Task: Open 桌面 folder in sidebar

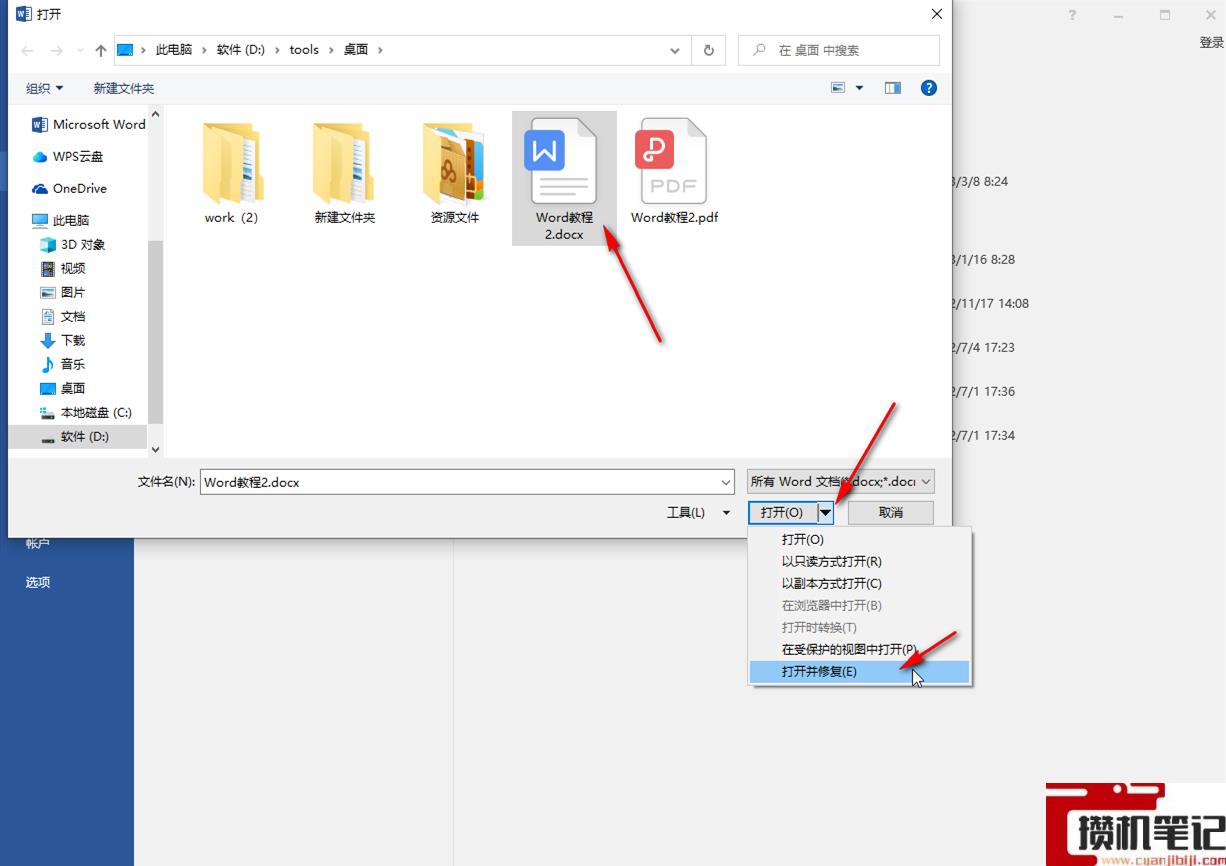Action: point(62,388)
